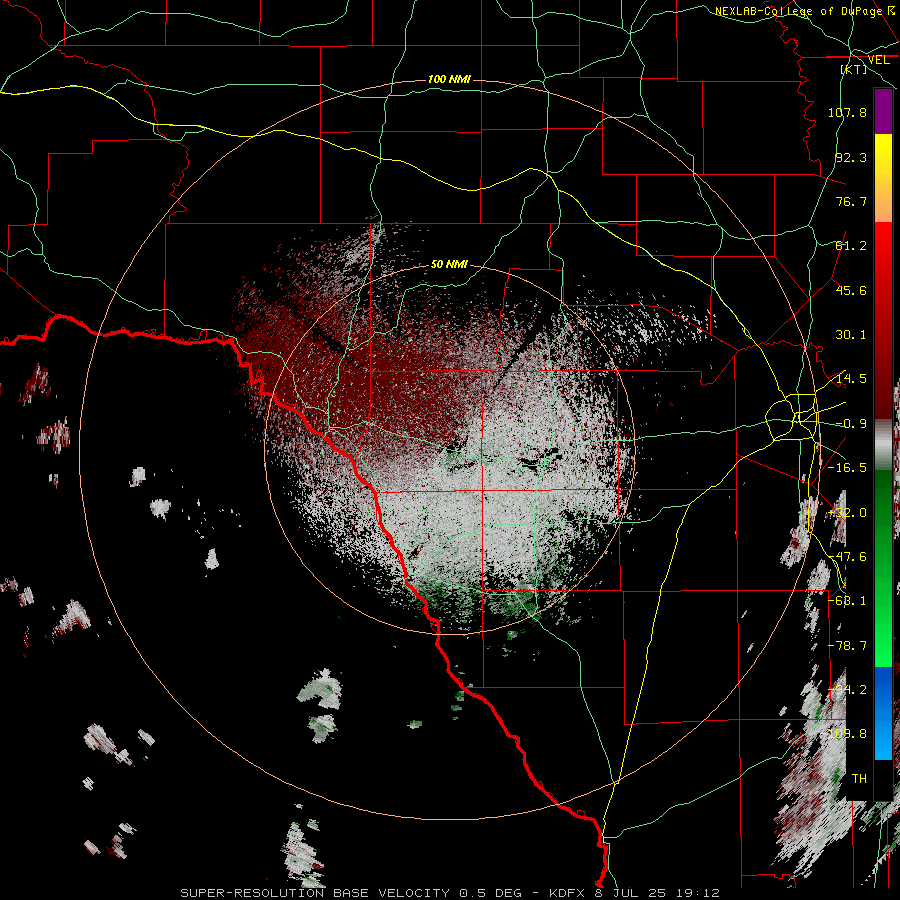Select the 61.2 legend value

(851, 246)
